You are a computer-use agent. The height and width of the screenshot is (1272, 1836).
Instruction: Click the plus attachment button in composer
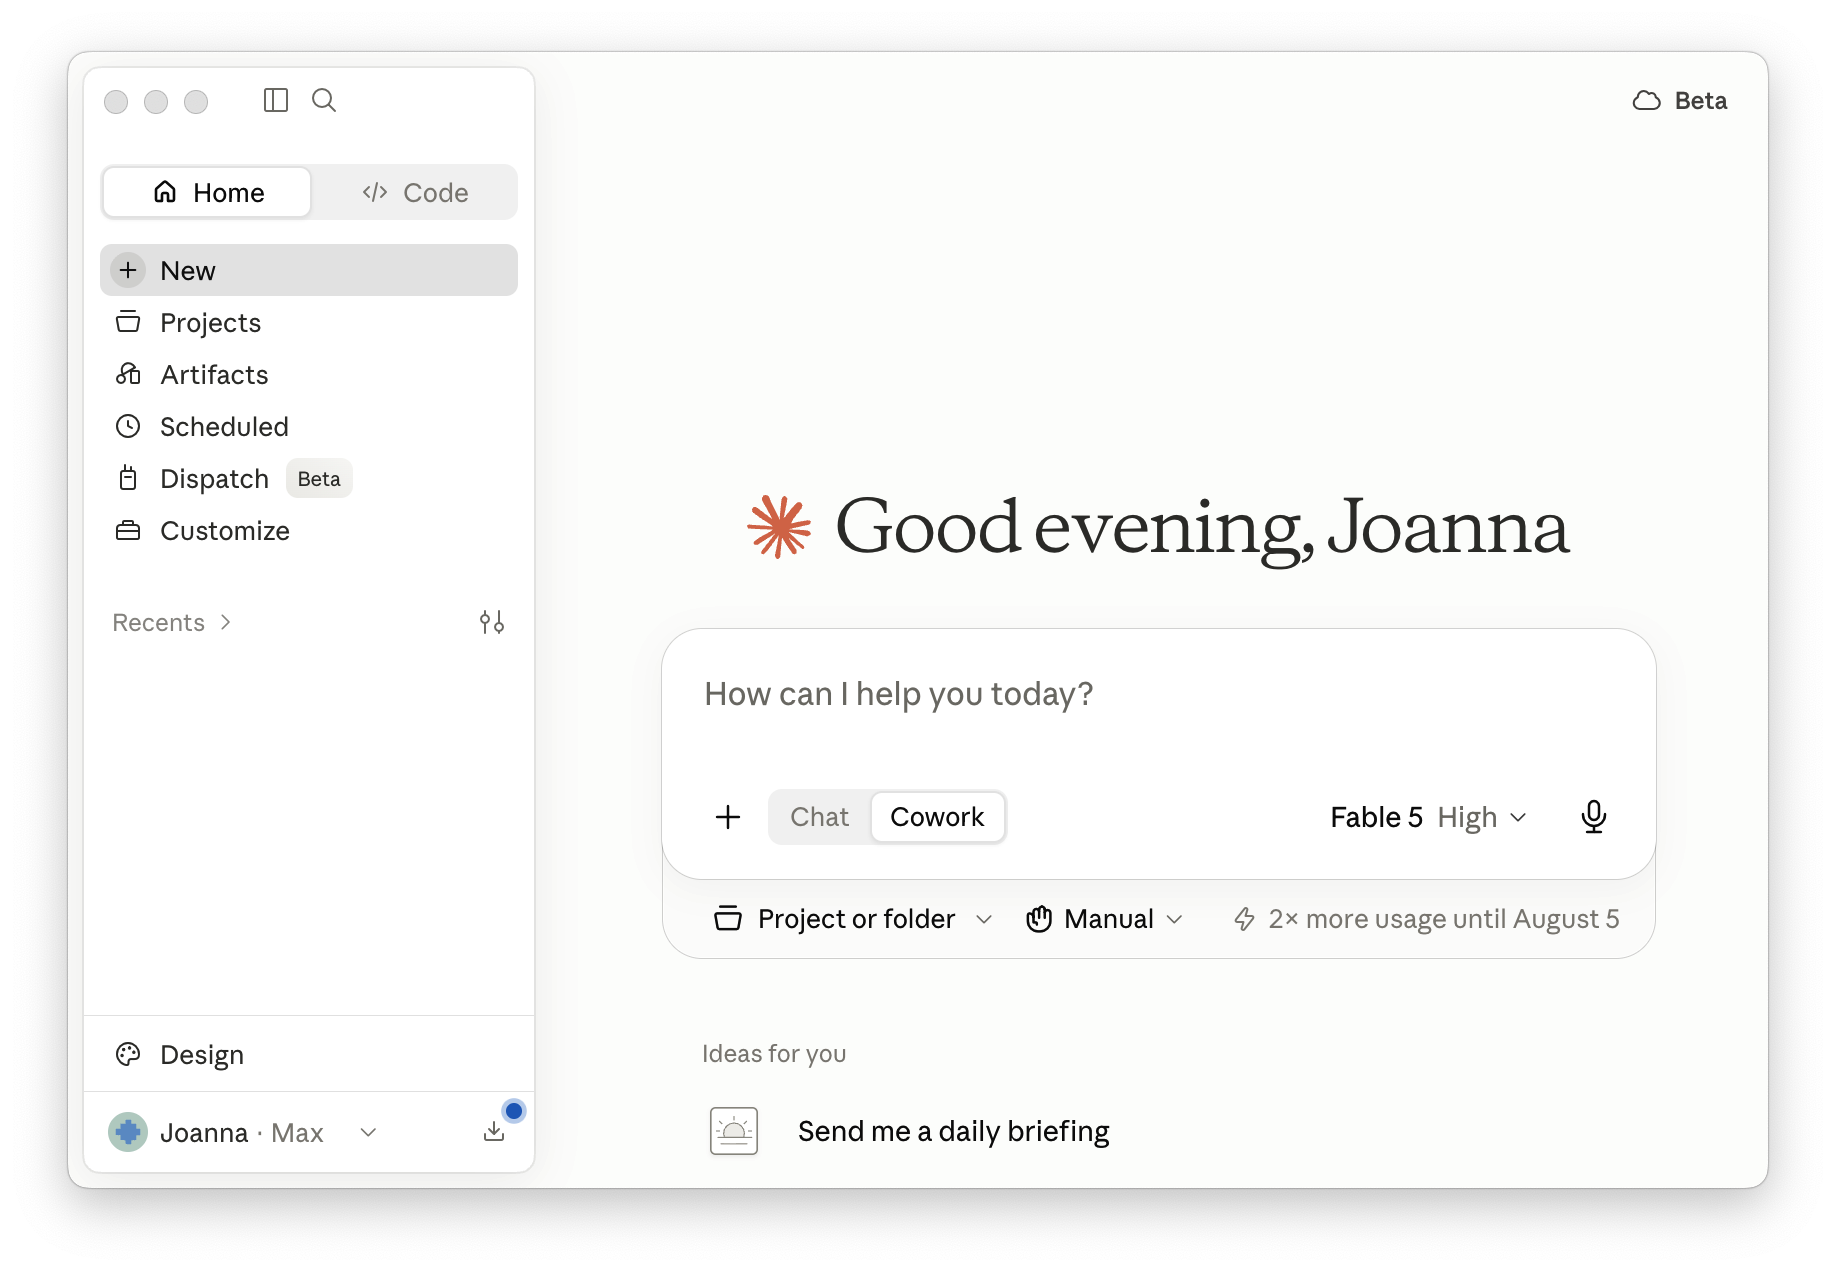pyautogui.click(x=728, y=817)
